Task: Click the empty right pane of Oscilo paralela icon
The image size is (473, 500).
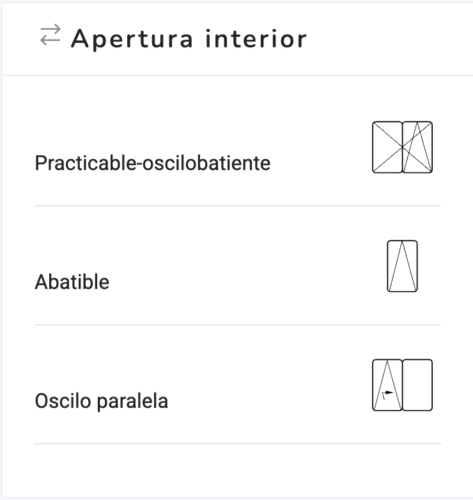Action: pyautogui.click(x=418, y=385)
